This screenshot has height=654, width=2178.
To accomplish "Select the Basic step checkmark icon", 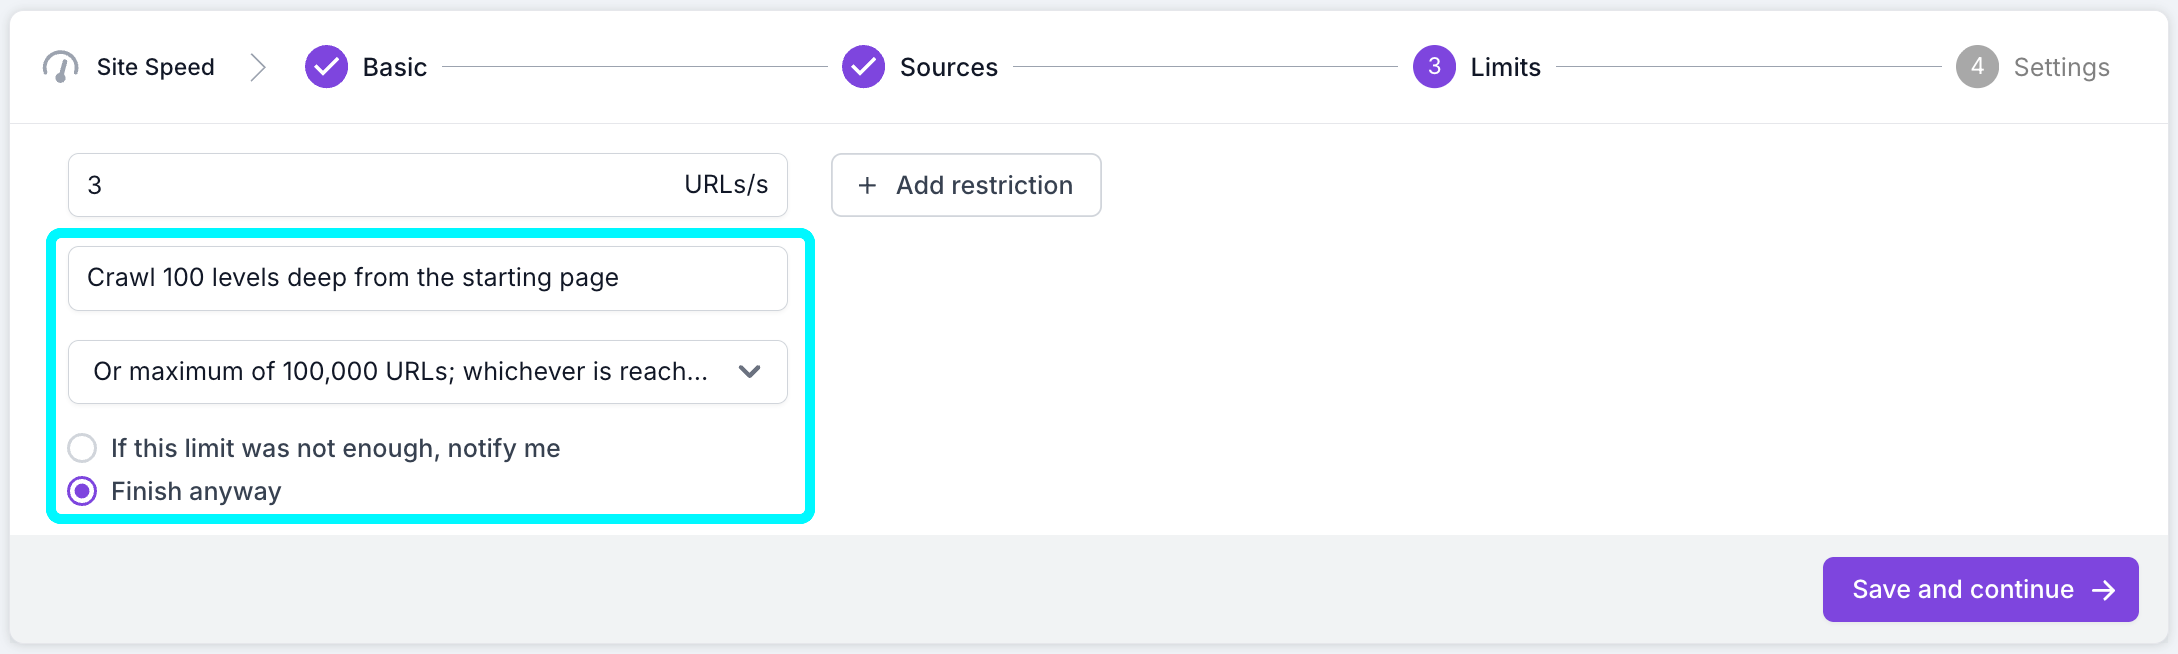I will click(326, 66).
